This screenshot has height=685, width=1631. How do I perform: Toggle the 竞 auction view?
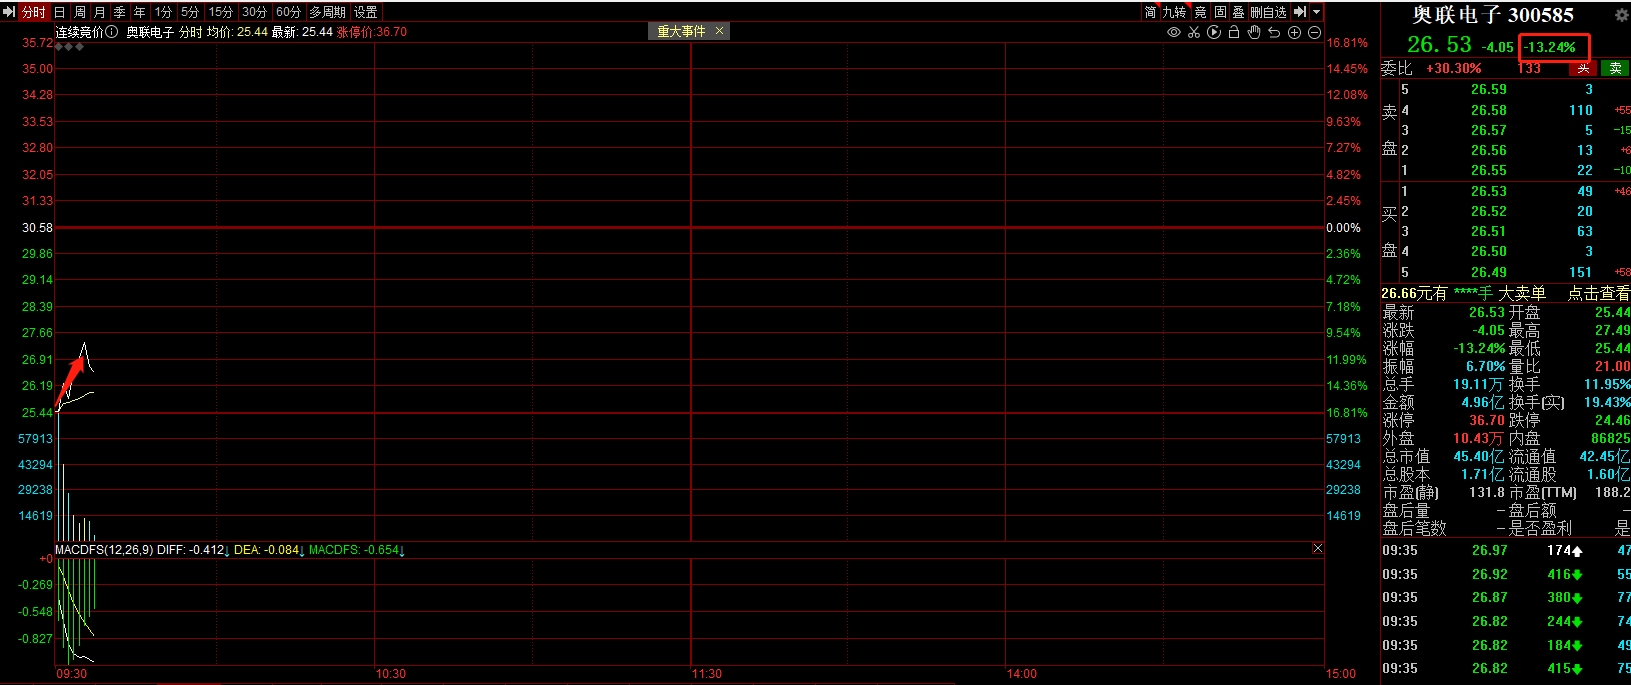[x=1201, y=12]
